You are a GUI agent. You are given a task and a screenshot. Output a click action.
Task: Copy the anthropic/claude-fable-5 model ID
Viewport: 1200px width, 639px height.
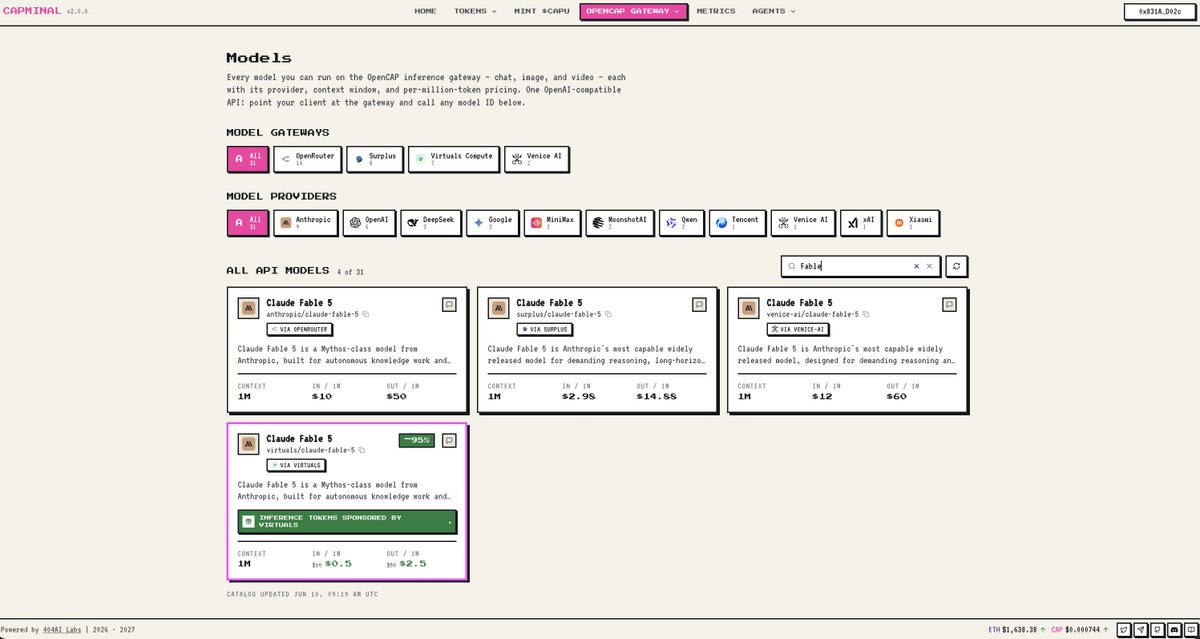tap(366, 314)
